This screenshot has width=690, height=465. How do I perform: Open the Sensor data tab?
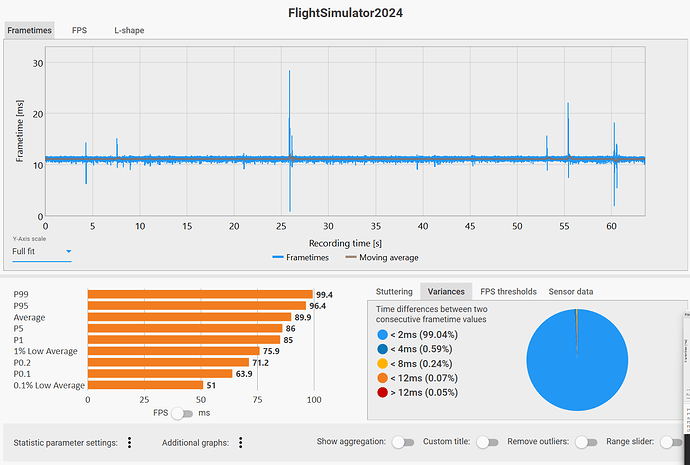tap(571, 292)
